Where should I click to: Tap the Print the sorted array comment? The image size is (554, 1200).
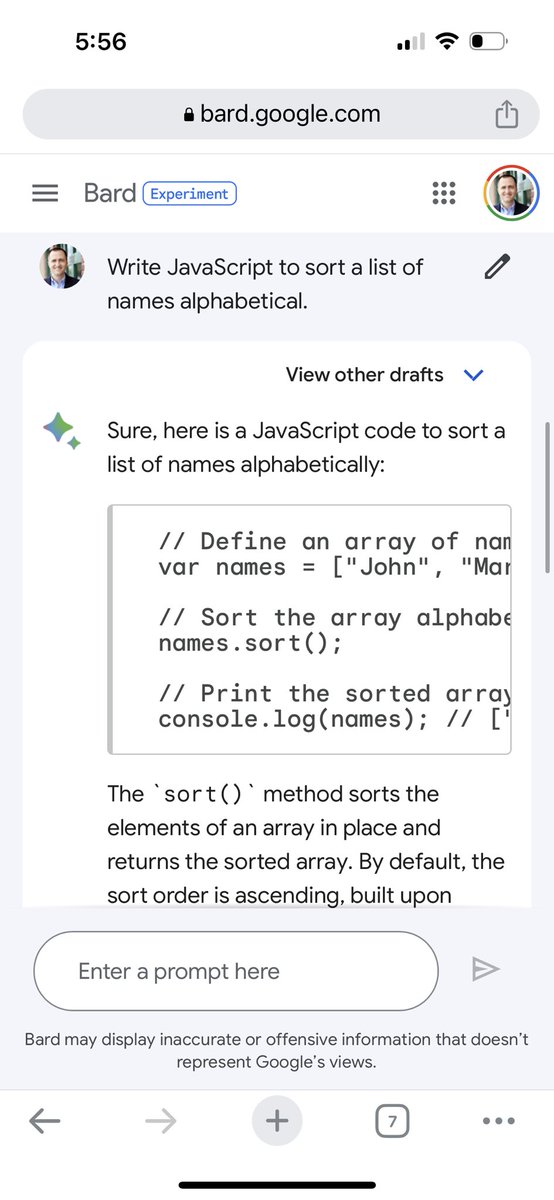click(x=334, y=694)
